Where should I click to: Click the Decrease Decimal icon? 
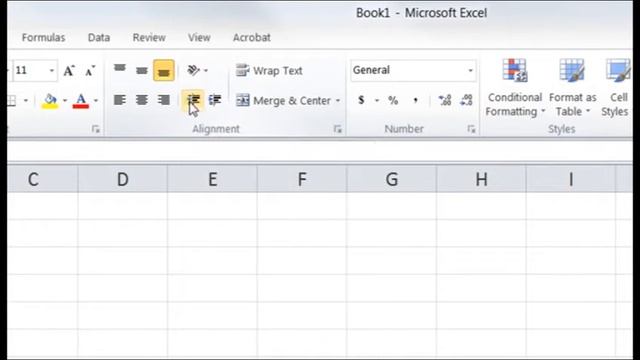(466, 100)
